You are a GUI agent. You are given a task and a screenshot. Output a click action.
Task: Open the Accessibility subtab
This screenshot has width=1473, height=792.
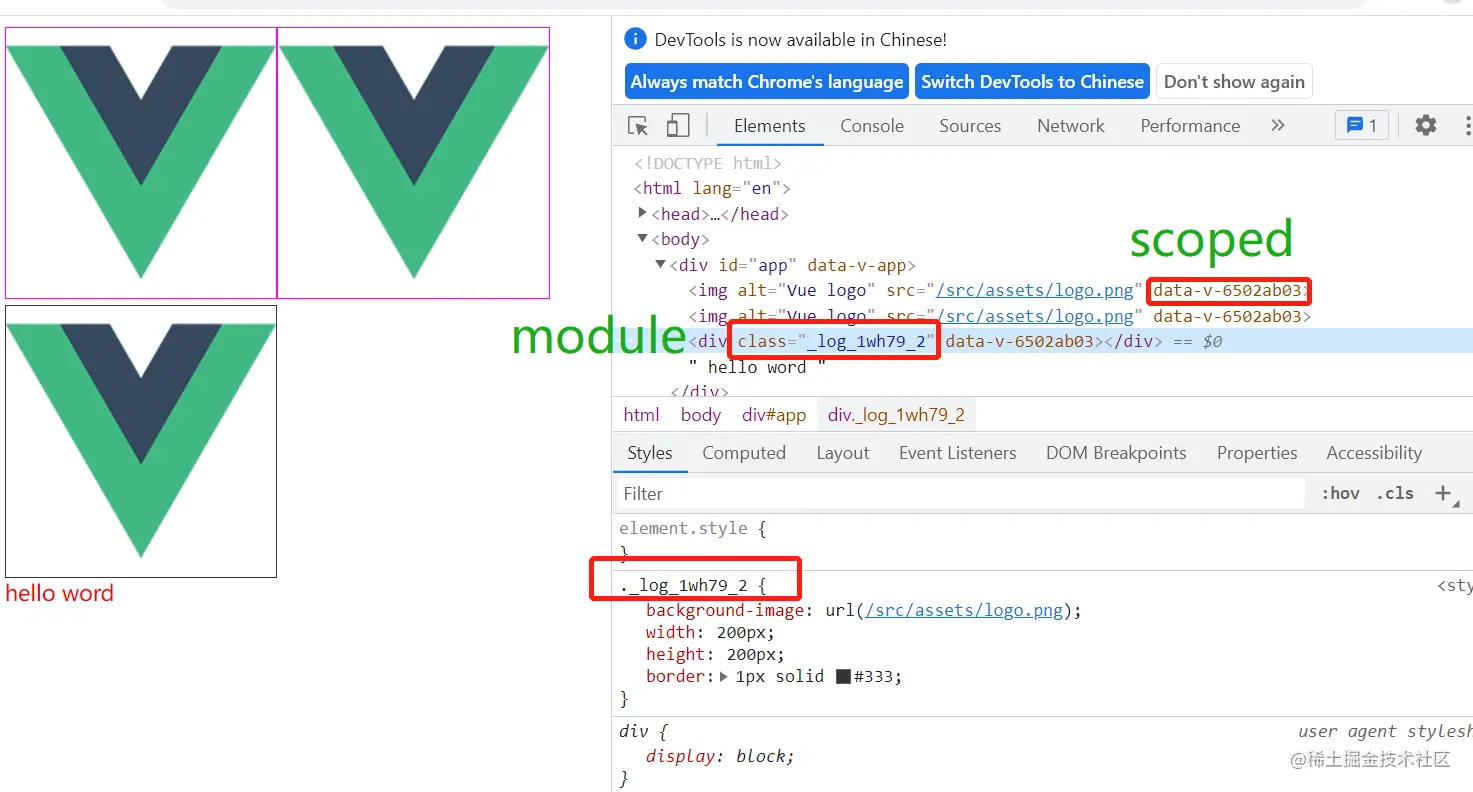pos(1374,453)
